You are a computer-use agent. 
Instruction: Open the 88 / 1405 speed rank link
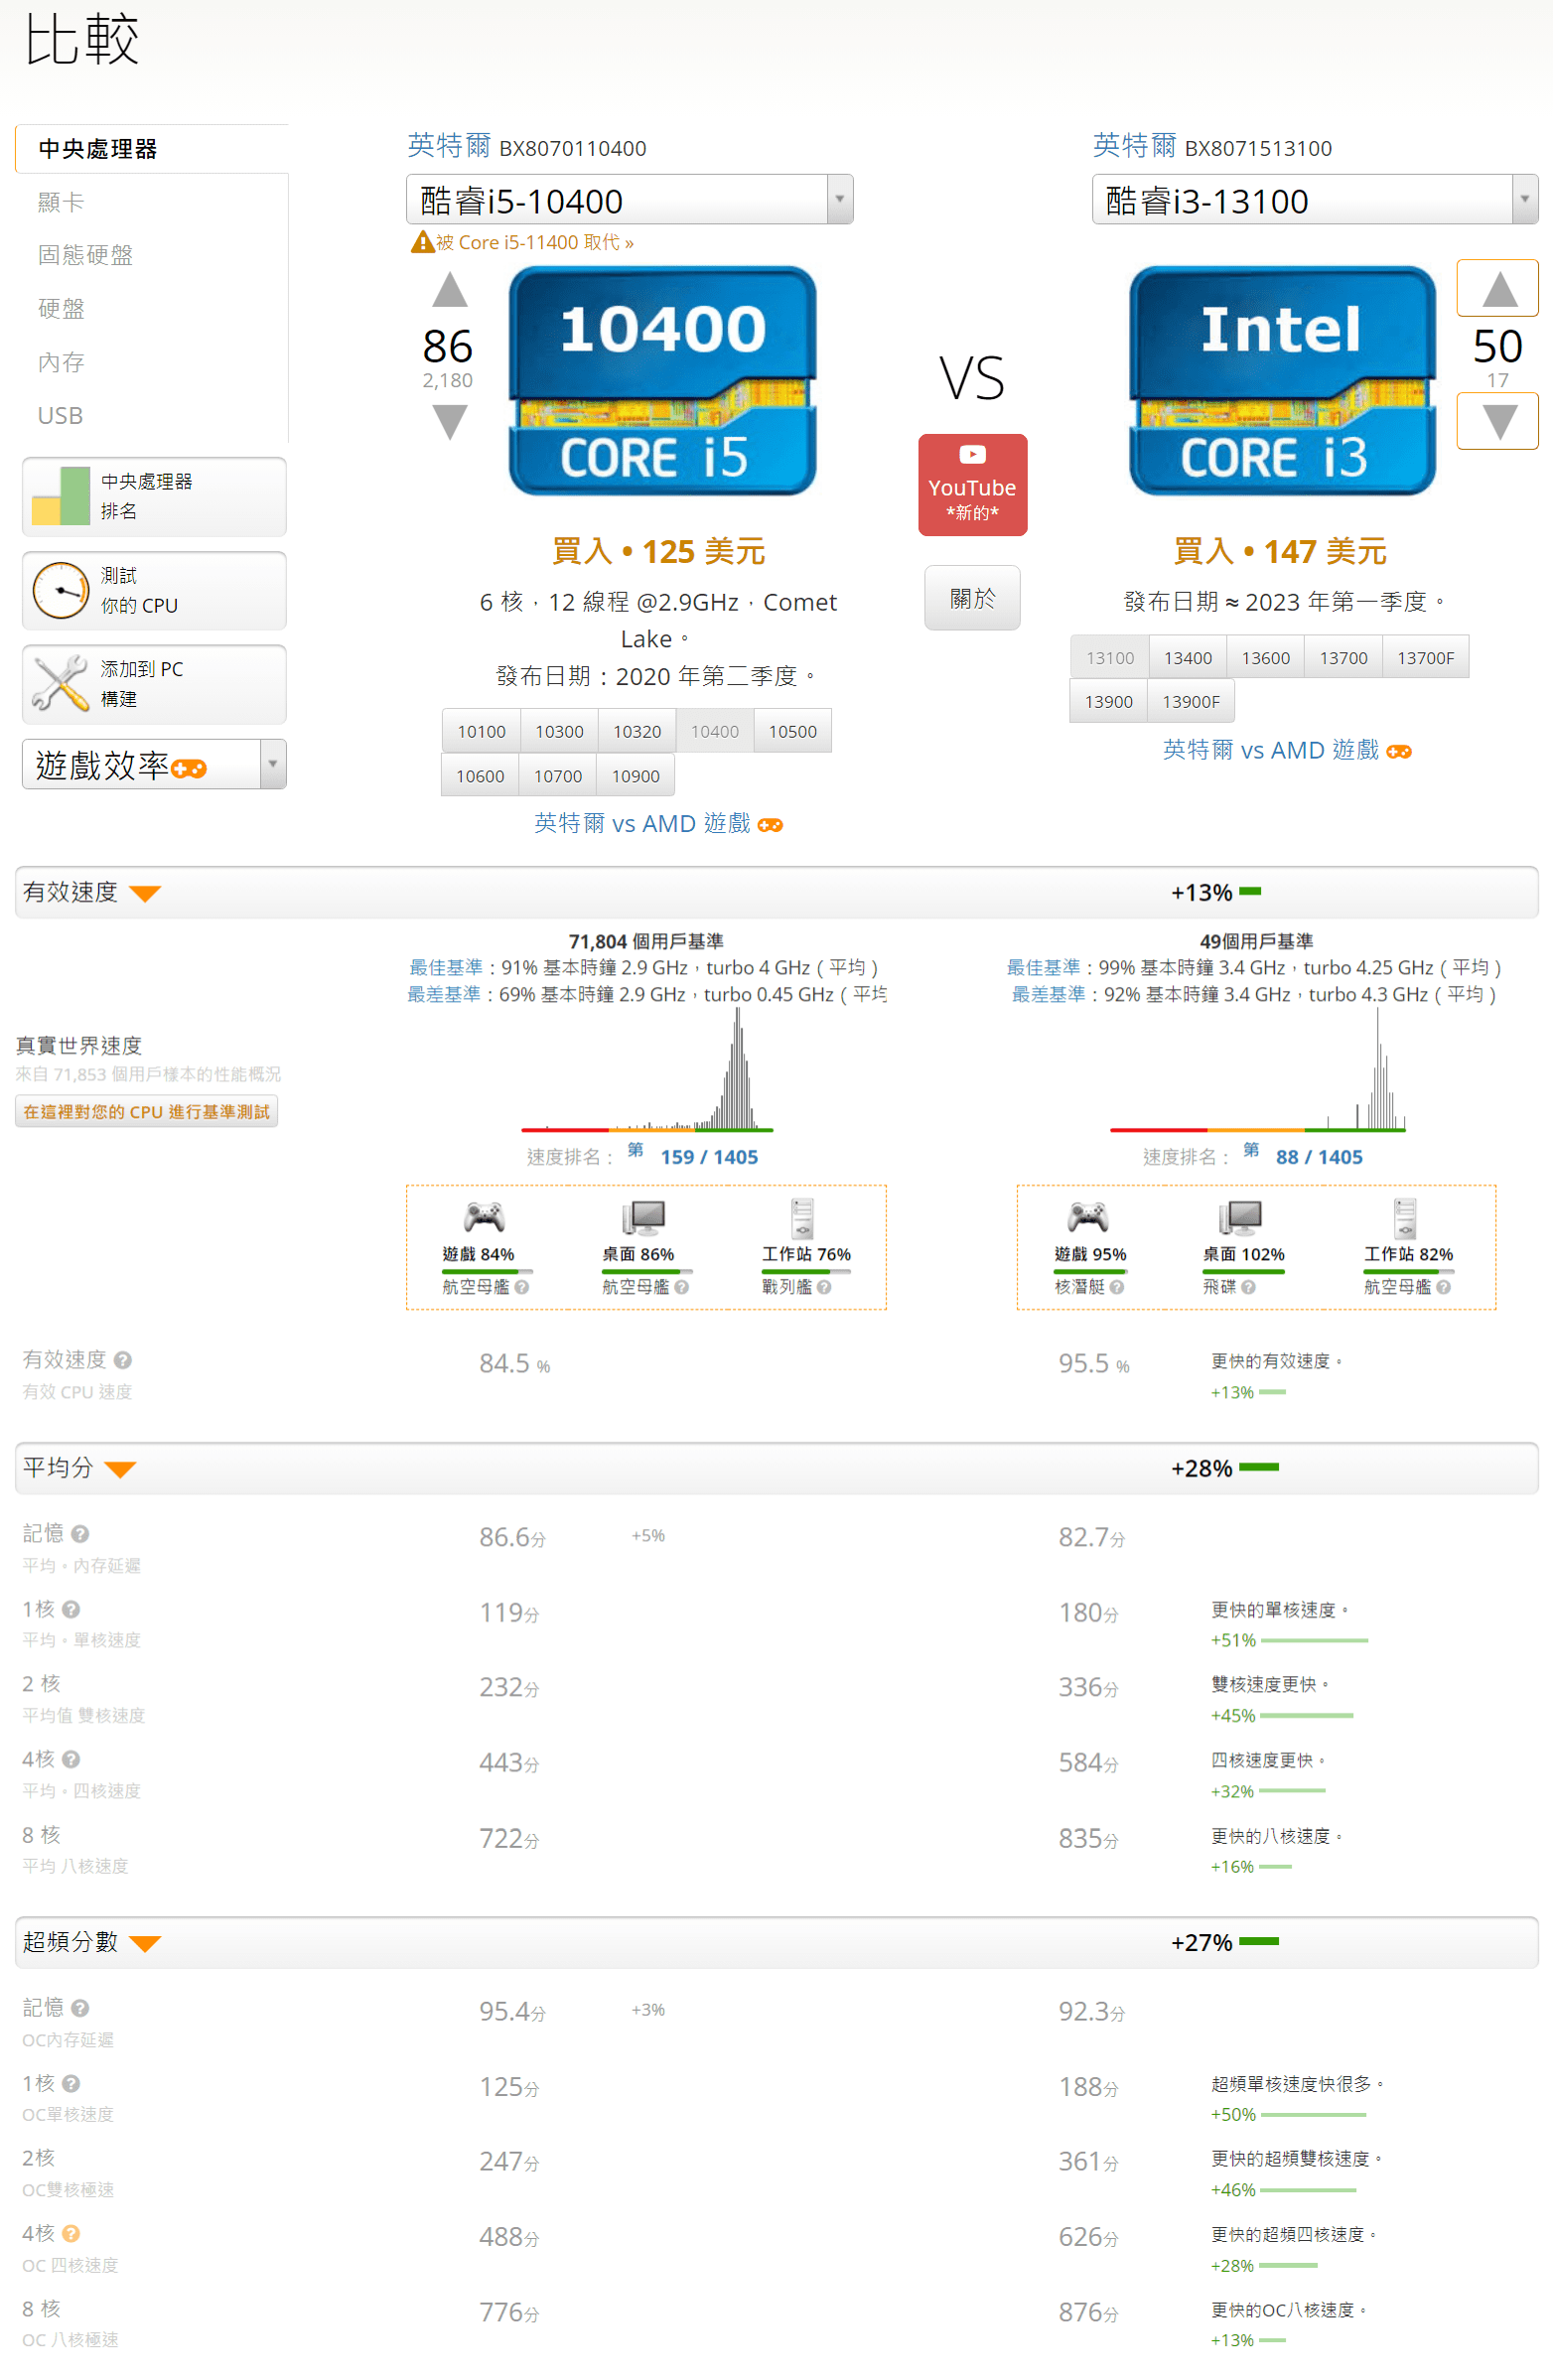pos(1319,1157)
